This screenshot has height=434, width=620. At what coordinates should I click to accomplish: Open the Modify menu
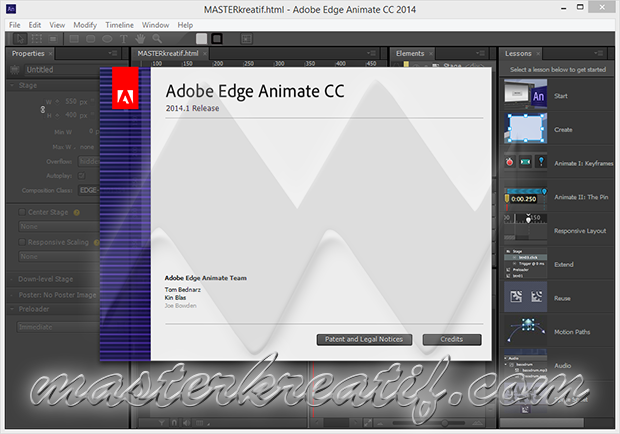(x=85, y=25)
